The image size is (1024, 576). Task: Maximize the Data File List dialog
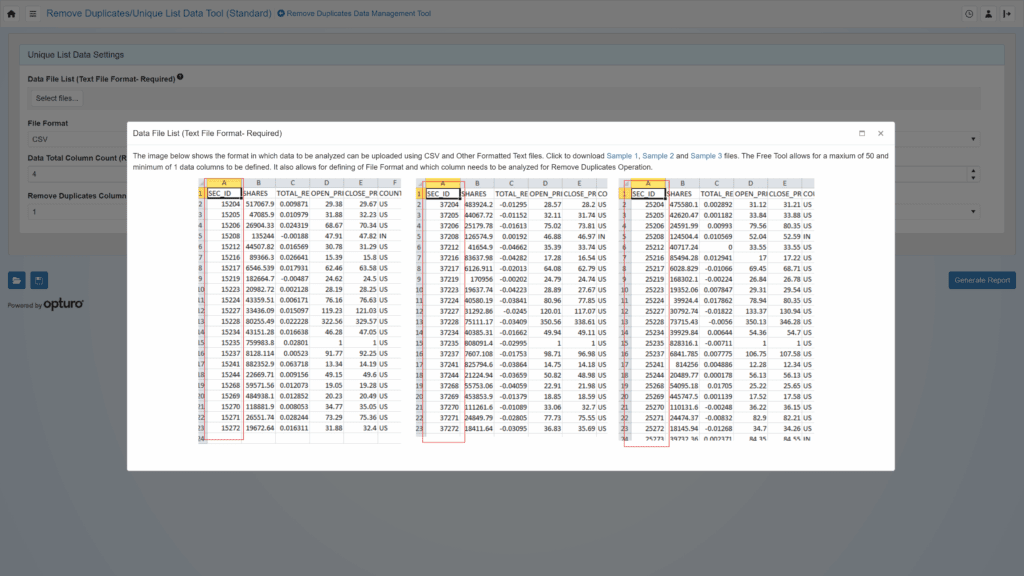[x=861, y=133]
